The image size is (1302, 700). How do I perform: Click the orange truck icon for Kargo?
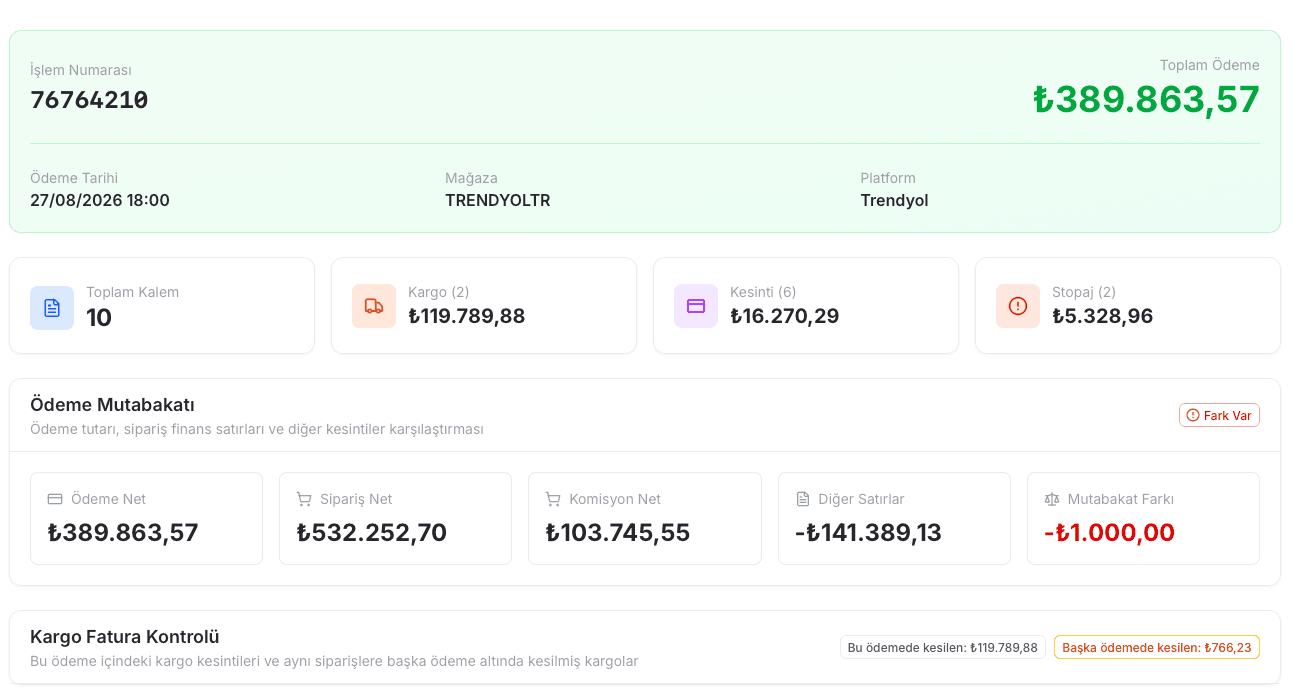tap(374, 306)
